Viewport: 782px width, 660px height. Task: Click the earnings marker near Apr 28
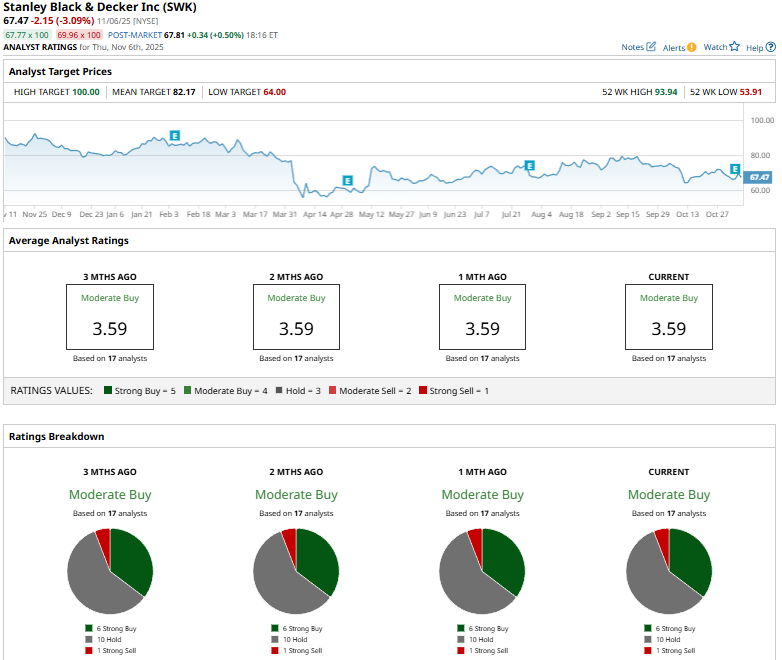(348, 181)
